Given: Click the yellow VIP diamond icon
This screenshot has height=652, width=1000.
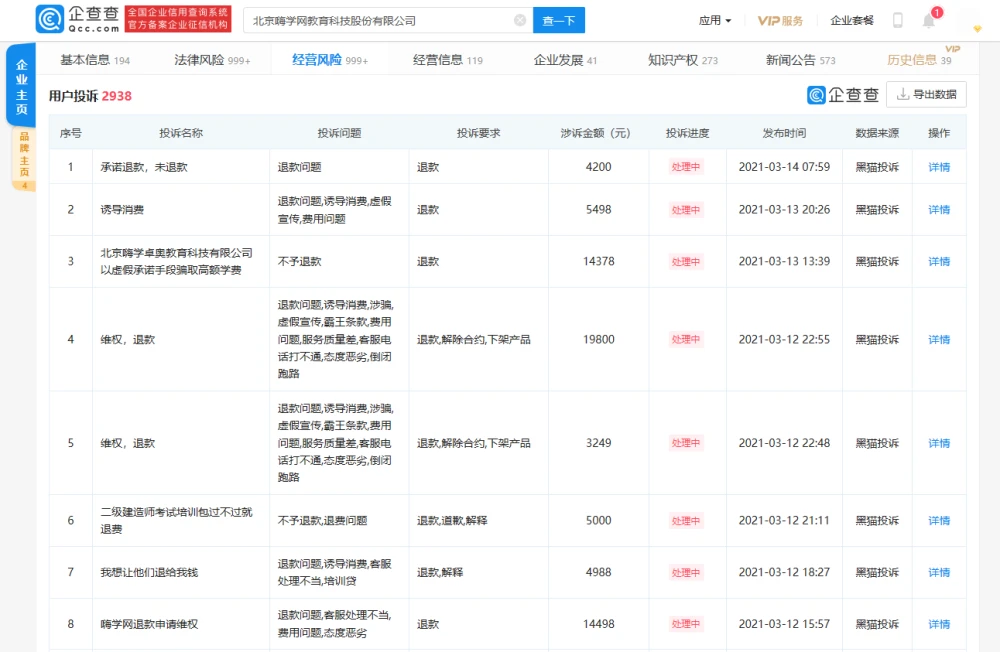Looking at the screenshot, I should (977, 29).
